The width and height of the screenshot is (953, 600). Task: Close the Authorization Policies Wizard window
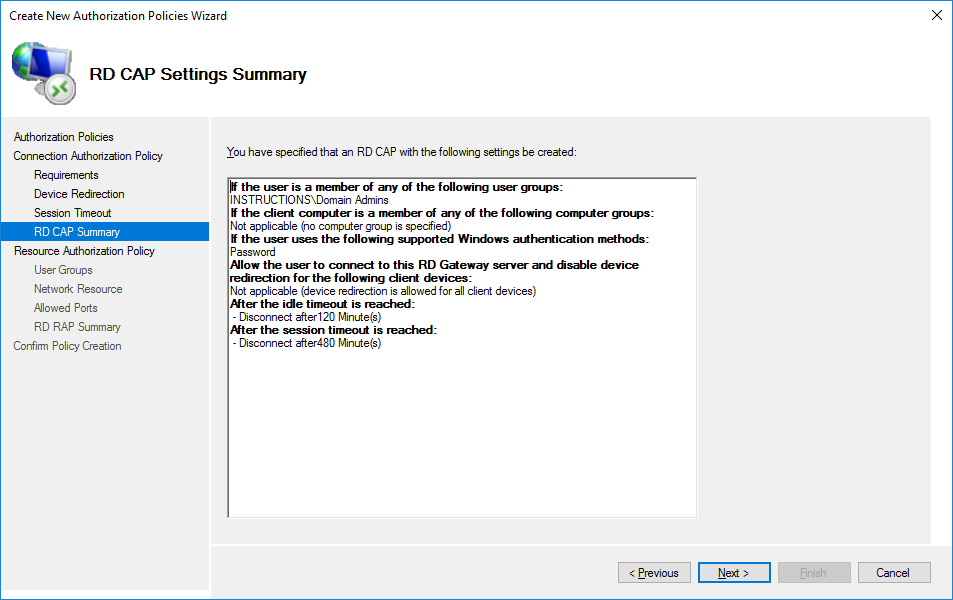936,15
